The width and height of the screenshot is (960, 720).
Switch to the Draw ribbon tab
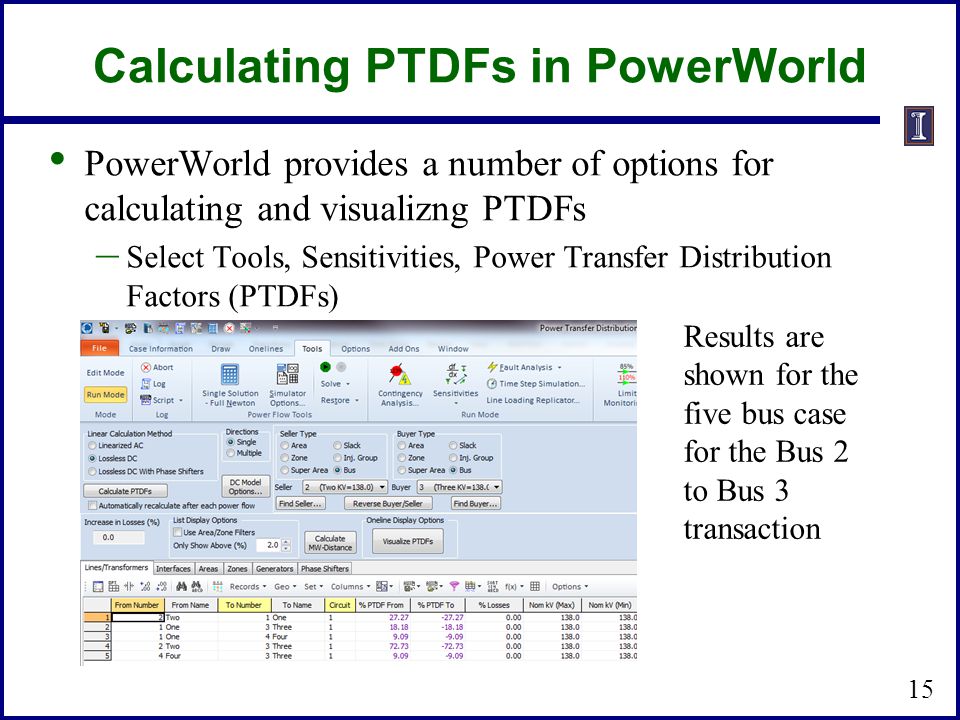pos(220,348)
